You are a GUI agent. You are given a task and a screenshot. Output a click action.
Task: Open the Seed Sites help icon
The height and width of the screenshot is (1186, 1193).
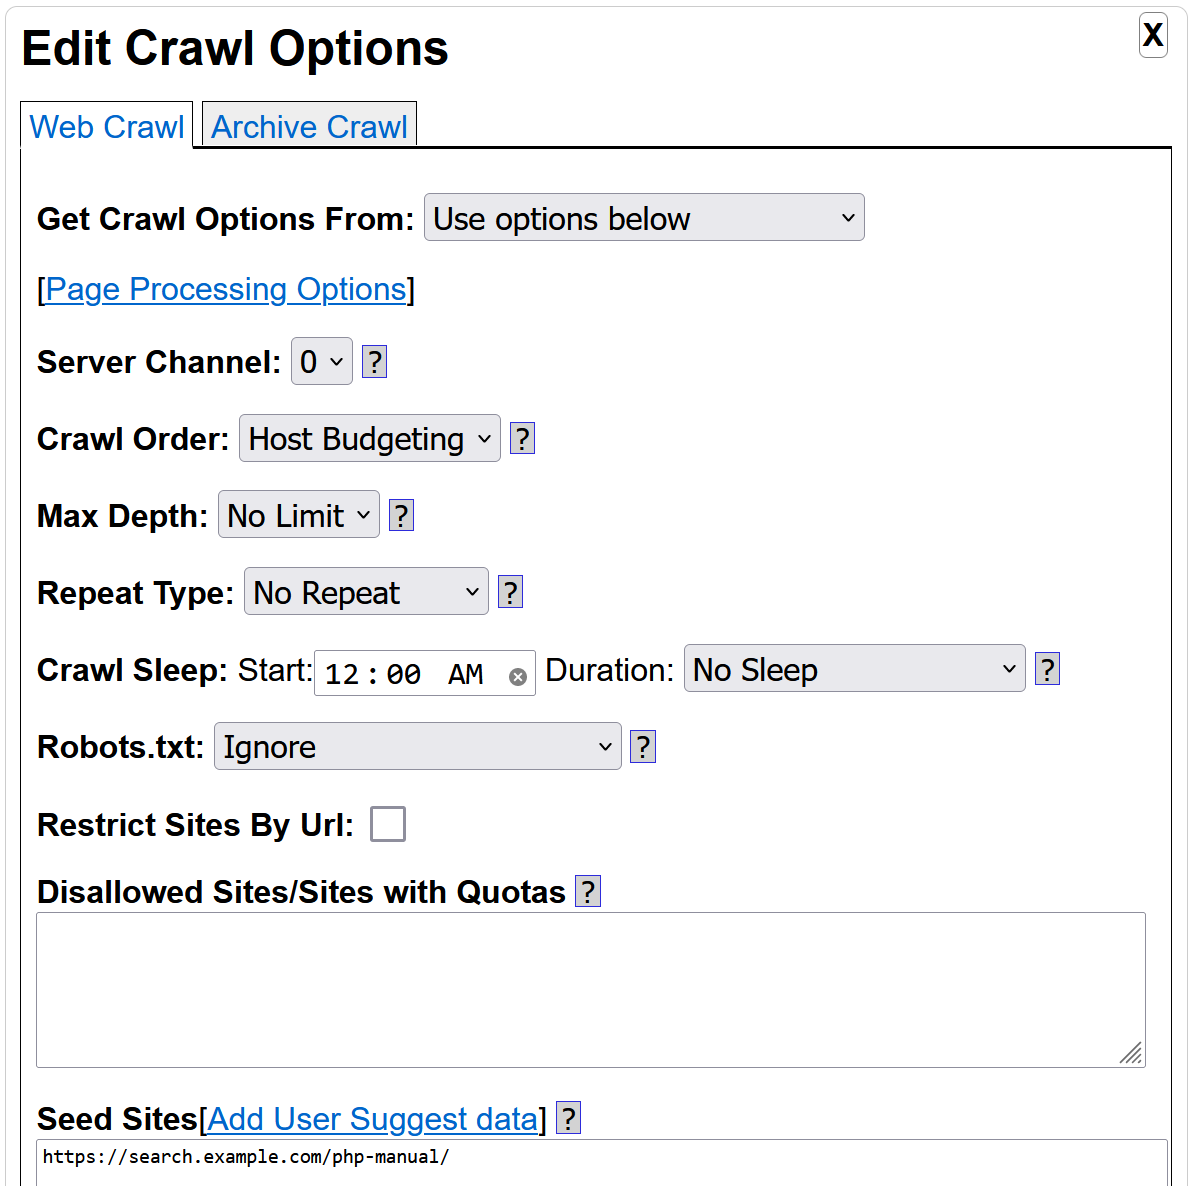coord(568,1119)
